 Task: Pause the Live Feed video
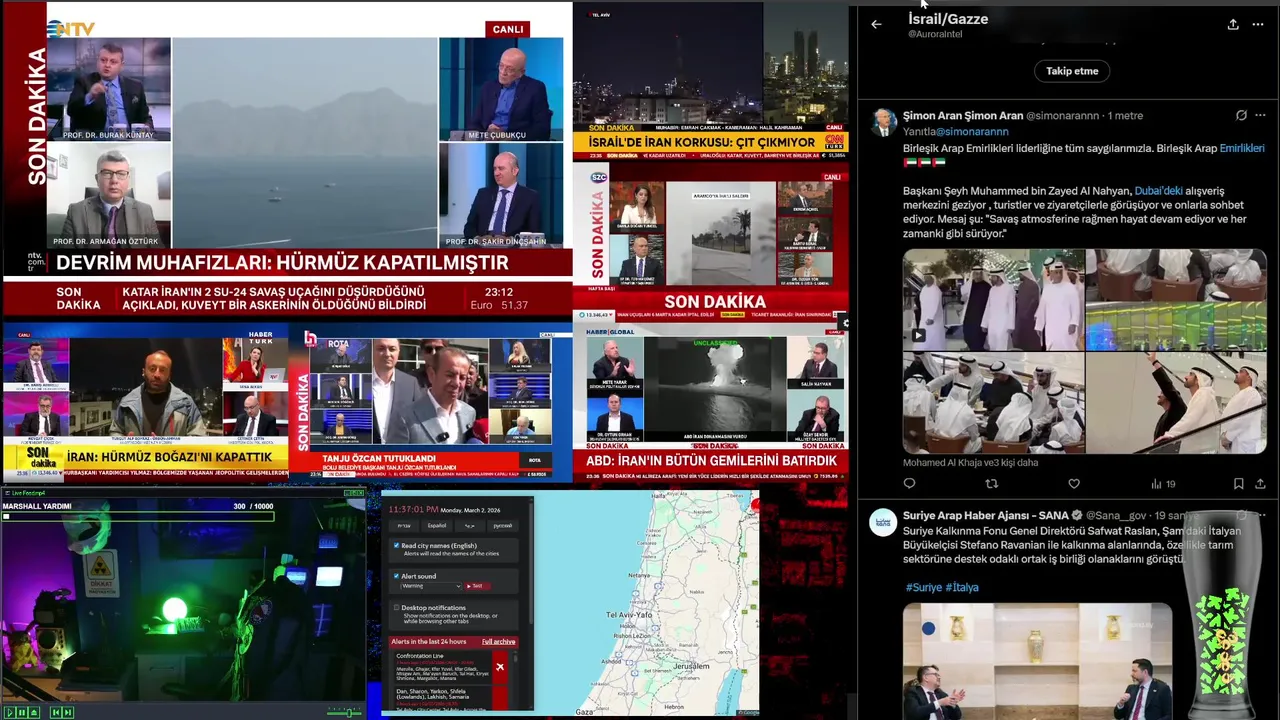click(20, 712)
